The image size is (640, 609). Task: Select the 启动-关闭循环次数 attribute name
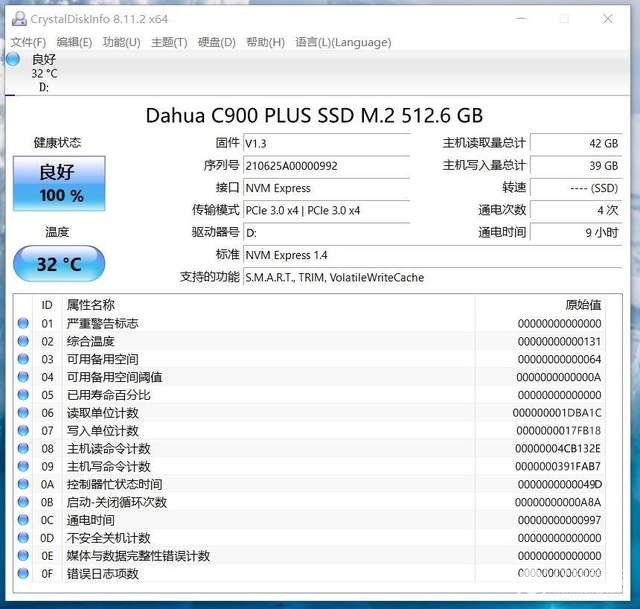pyautogui.click(x=117, y=502)
